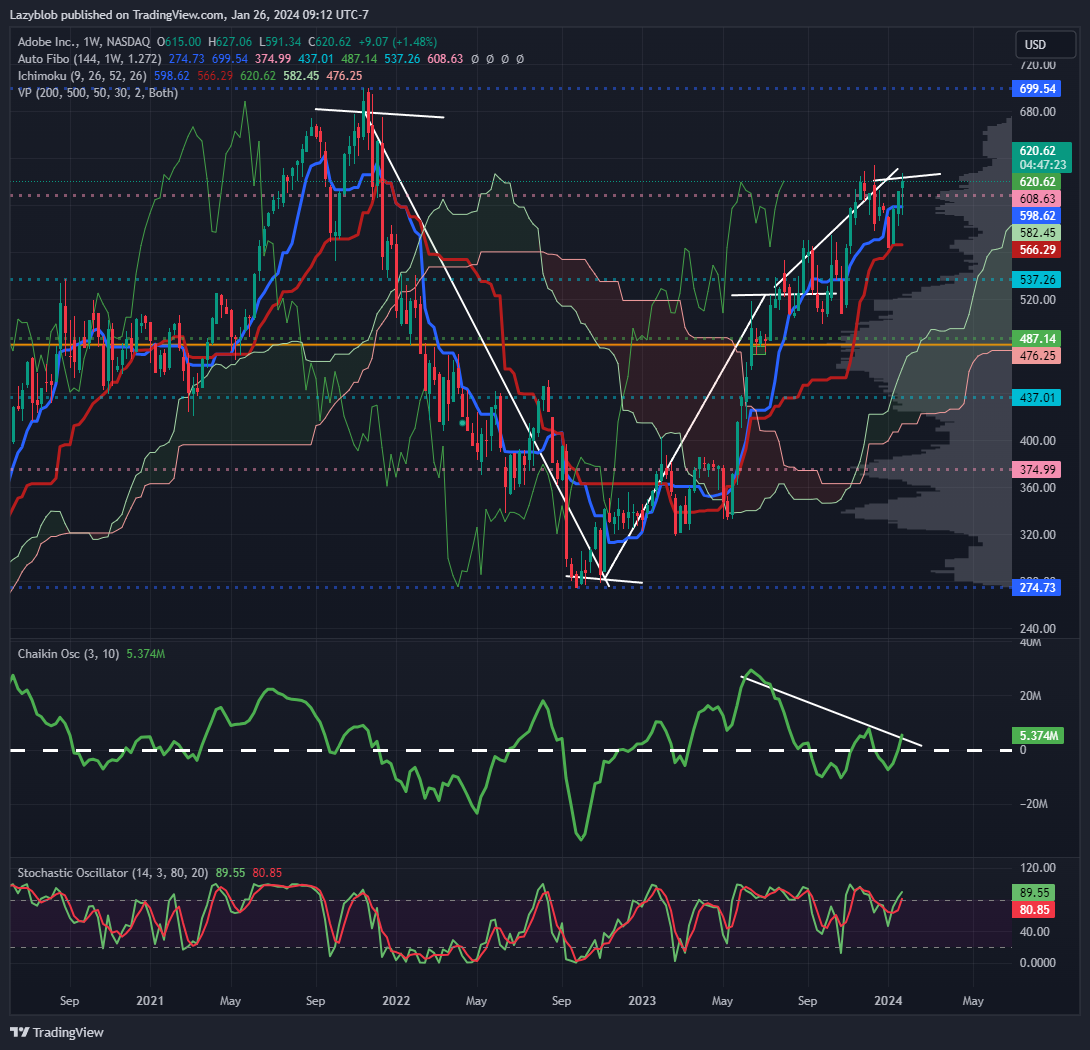Click the open value O615.00 in legend
This screenshot has width=1090, height=1050.
[x=179, y=42]
